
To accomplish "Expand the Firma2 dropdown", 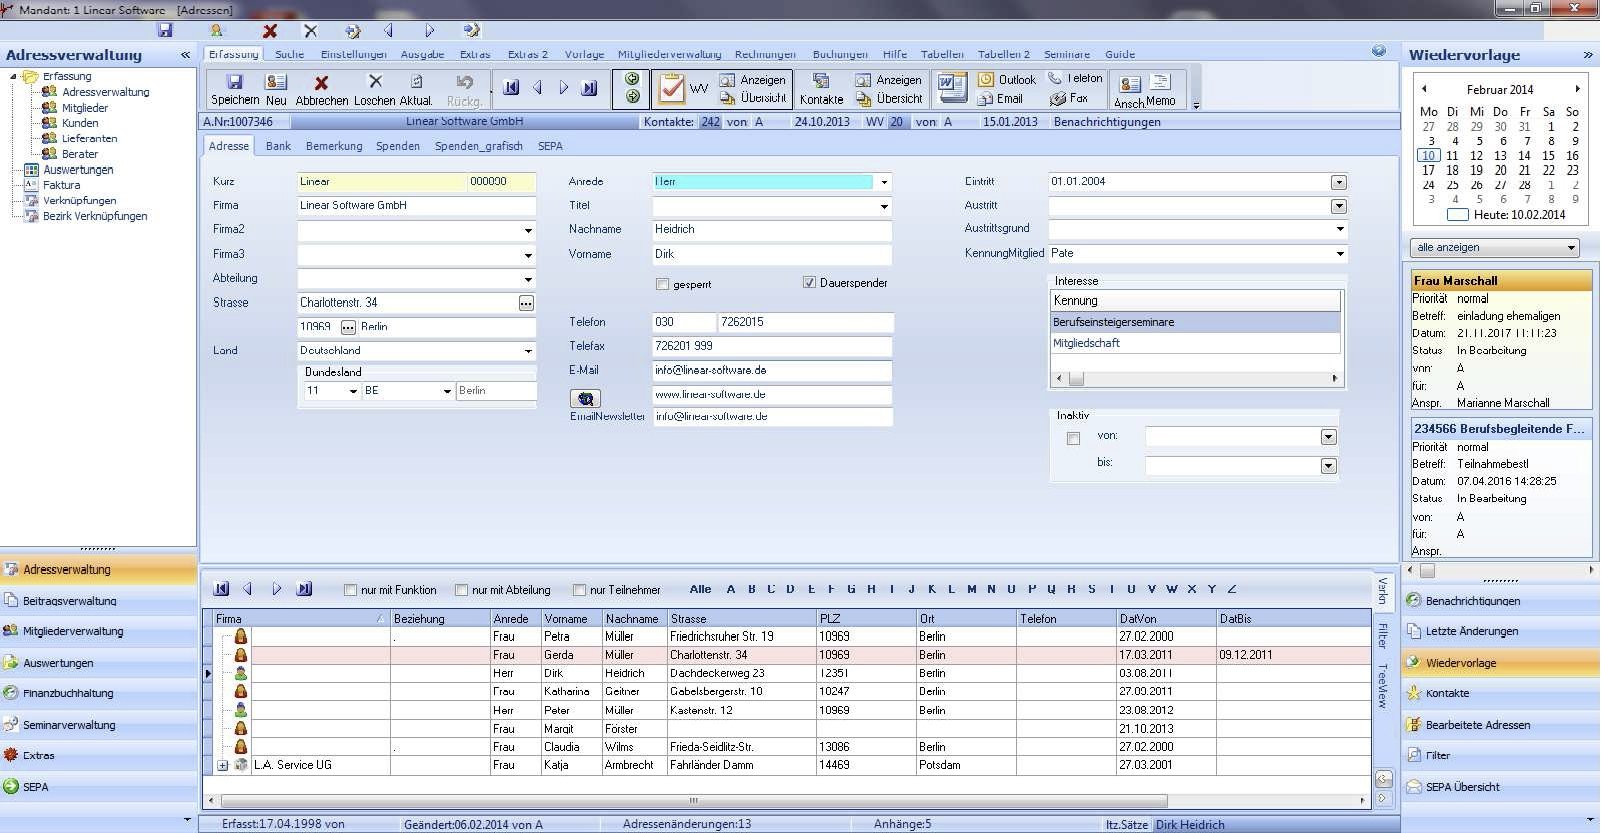I will click(529, 231).
